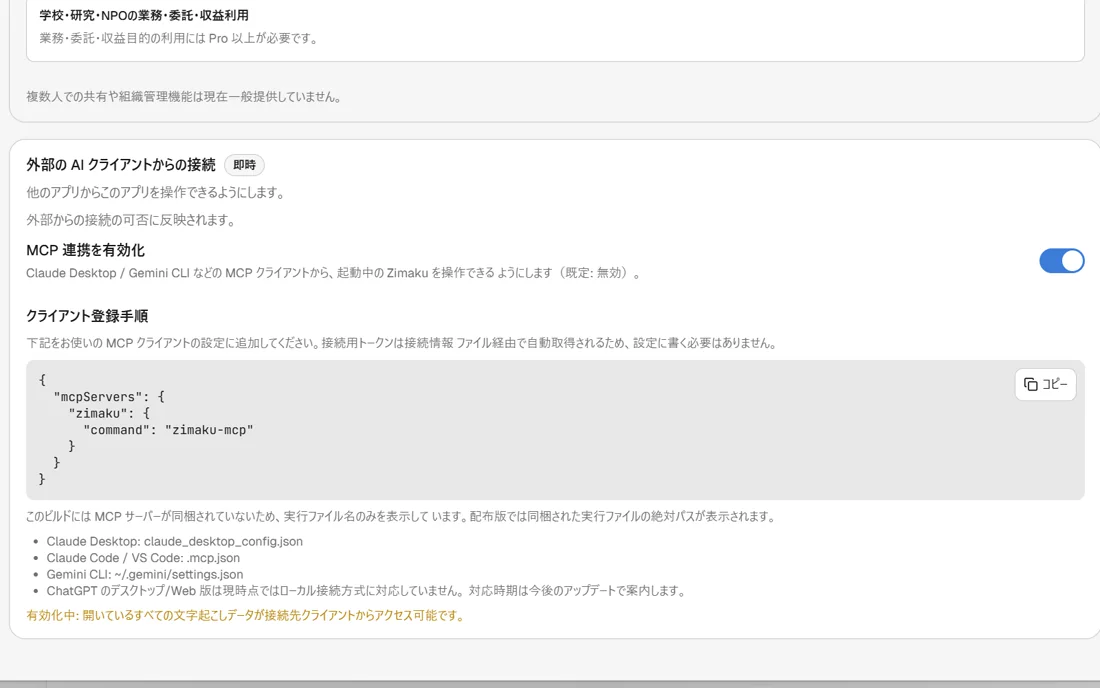1100x688 pixels.
Task: Click the yellow 有効化中 warning text
Action: 246,616
